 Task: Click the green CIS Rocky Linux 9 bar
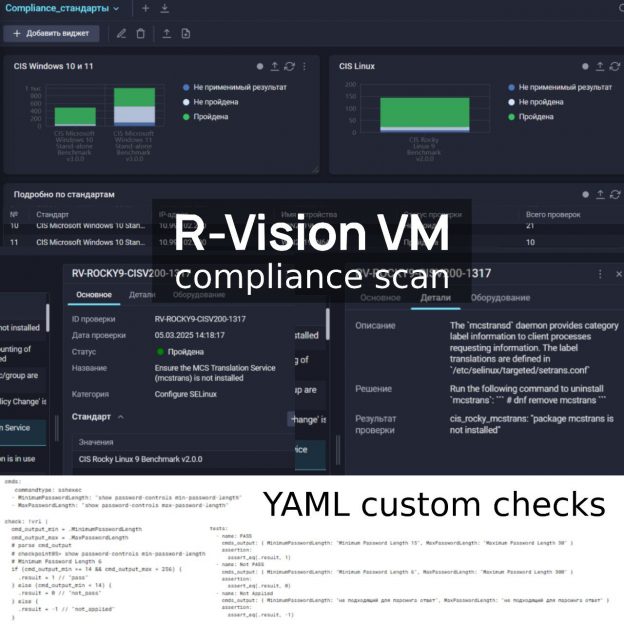coord(425,113)
